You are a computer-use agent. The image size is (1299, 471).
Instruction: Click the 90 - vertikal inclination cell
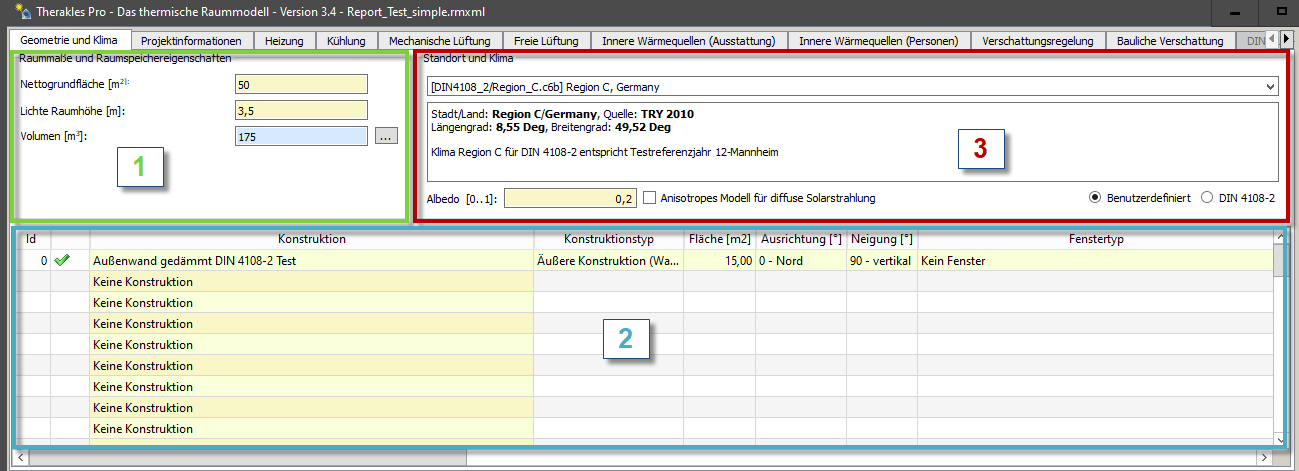point(882,260)
